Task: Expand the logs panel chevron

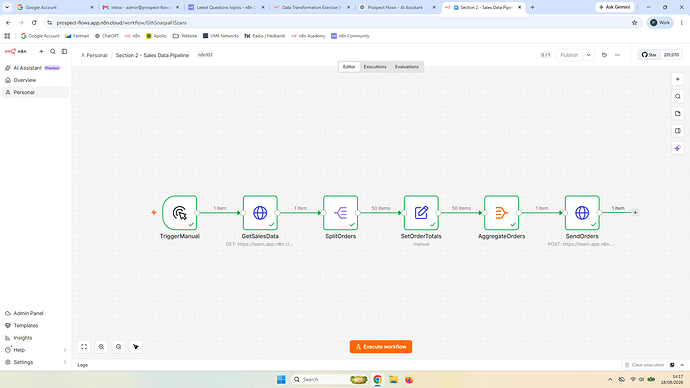Action: coord(682,365)
